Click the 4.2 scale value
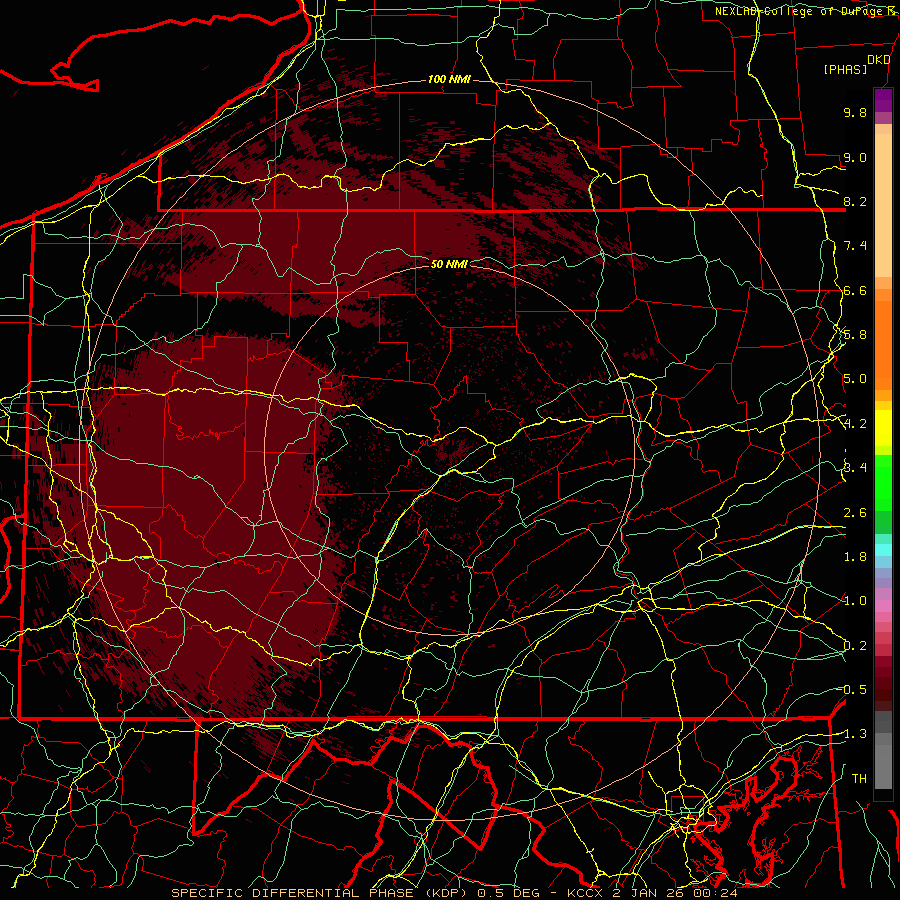 [x=855, y=424]
